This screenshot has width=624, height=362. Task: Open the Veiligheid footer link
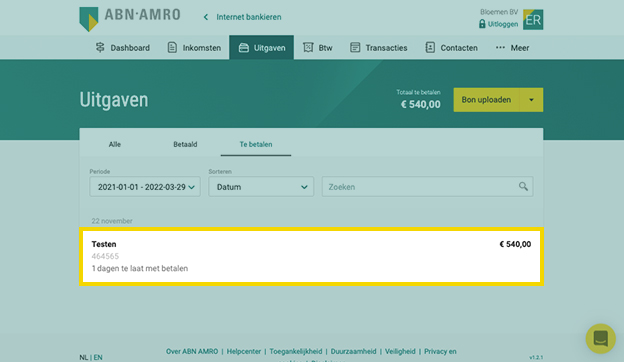click(x=400, y=351)
